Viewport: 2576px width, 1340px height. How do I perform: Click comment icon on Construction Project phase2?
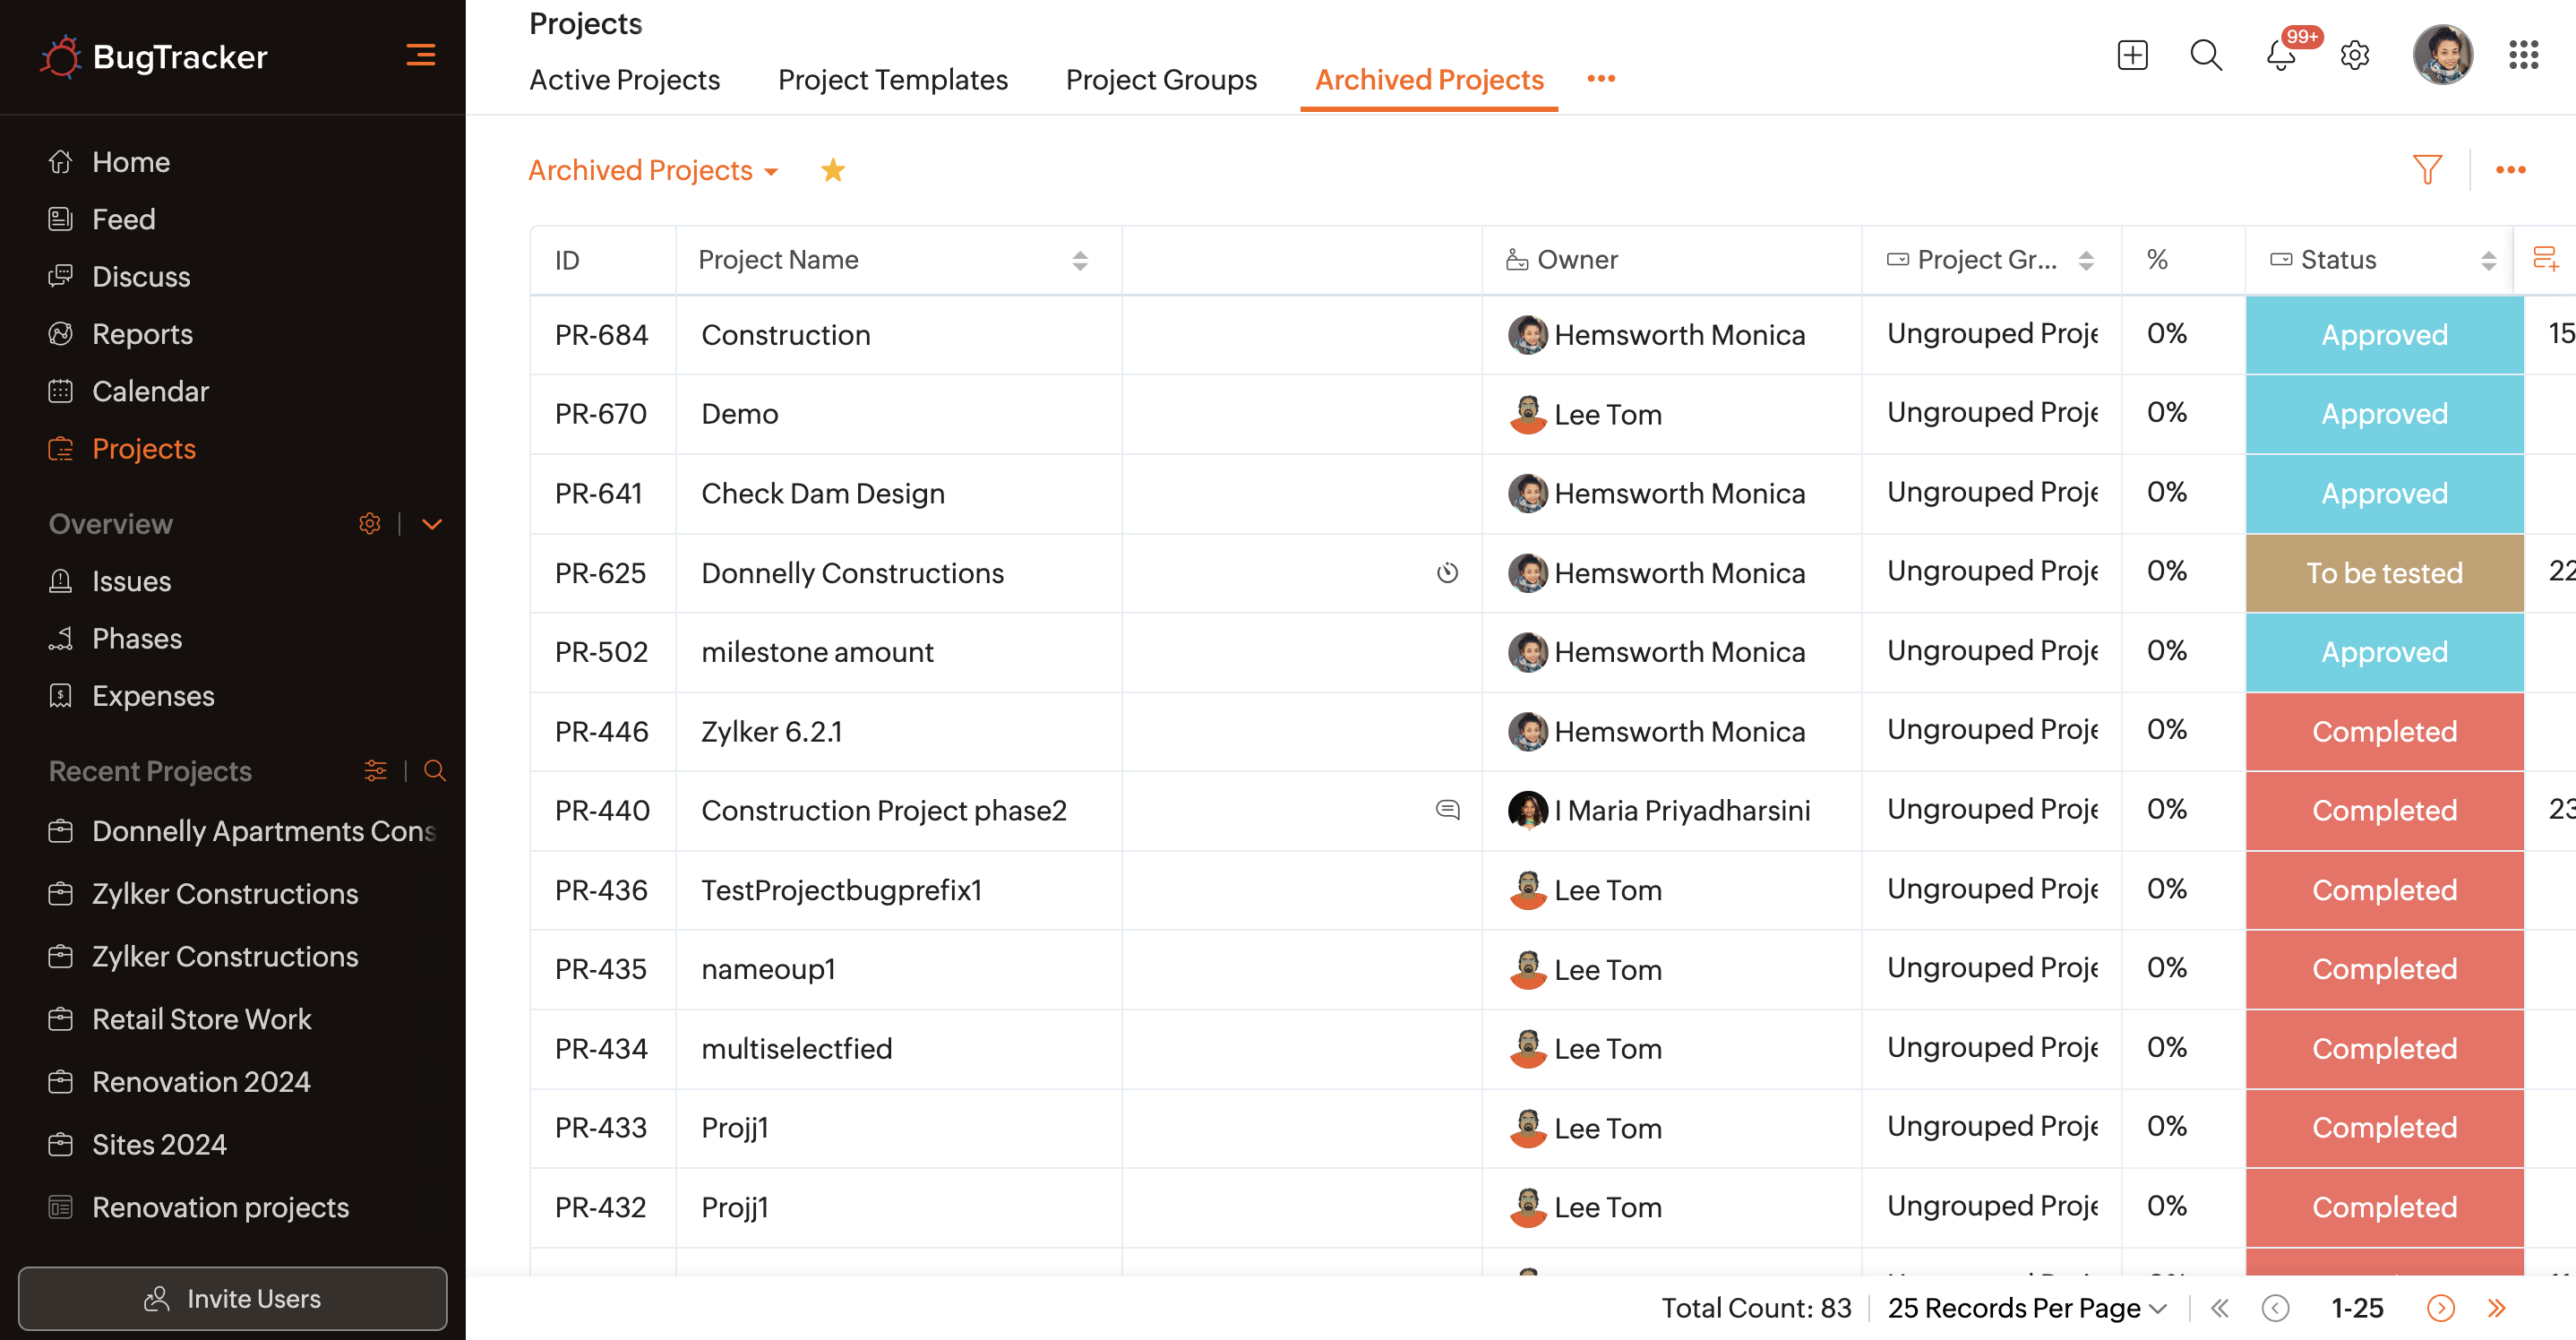tap(1447, 810)
